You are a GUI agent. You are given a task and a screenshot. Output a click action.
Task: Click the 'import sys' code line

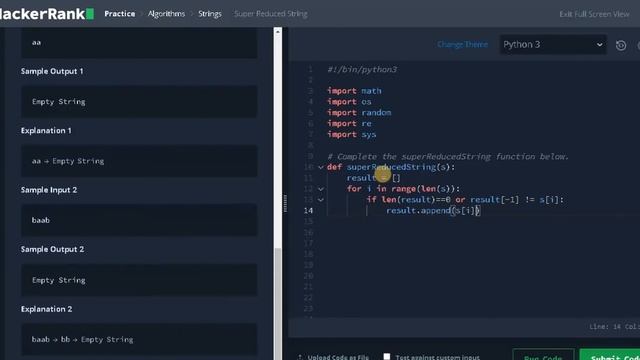coord(352,134)
